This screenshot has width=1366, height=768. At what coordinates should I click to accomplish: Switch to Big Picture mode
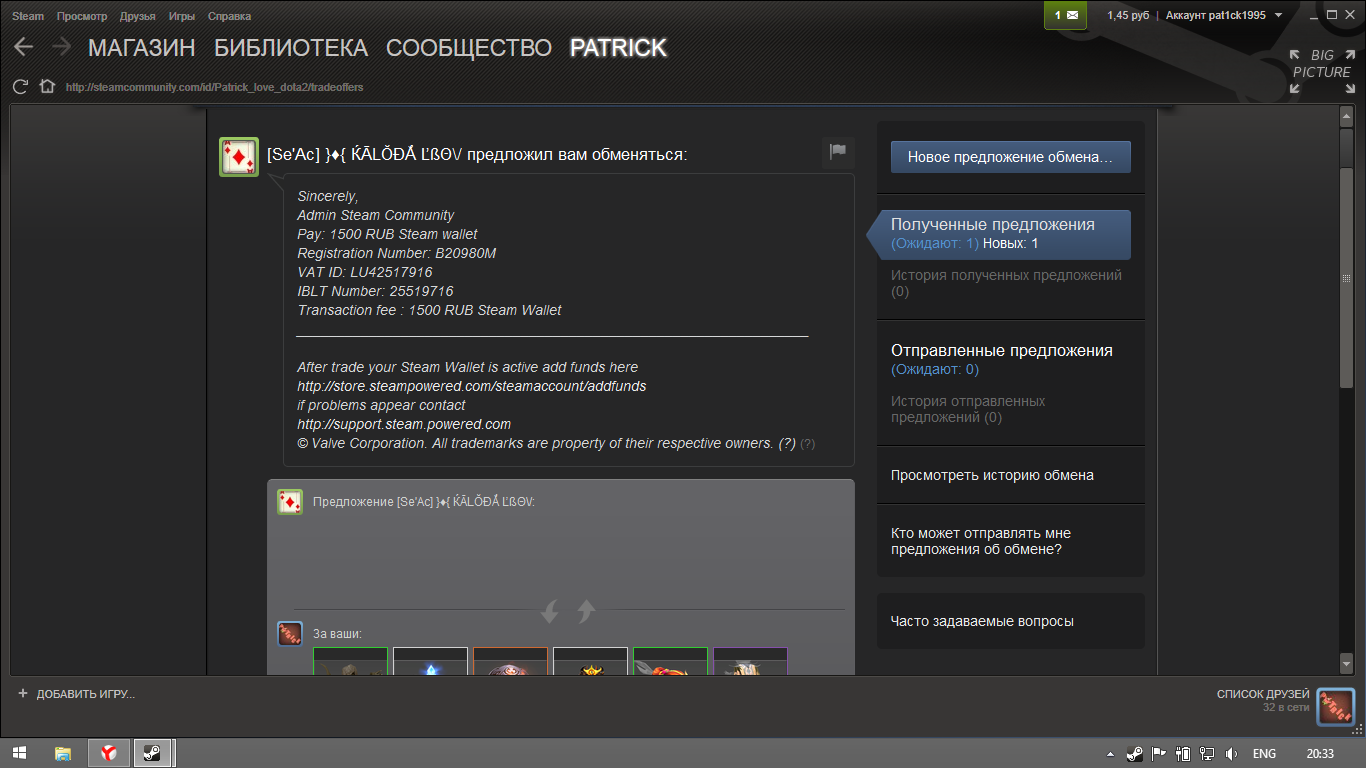1321,72
